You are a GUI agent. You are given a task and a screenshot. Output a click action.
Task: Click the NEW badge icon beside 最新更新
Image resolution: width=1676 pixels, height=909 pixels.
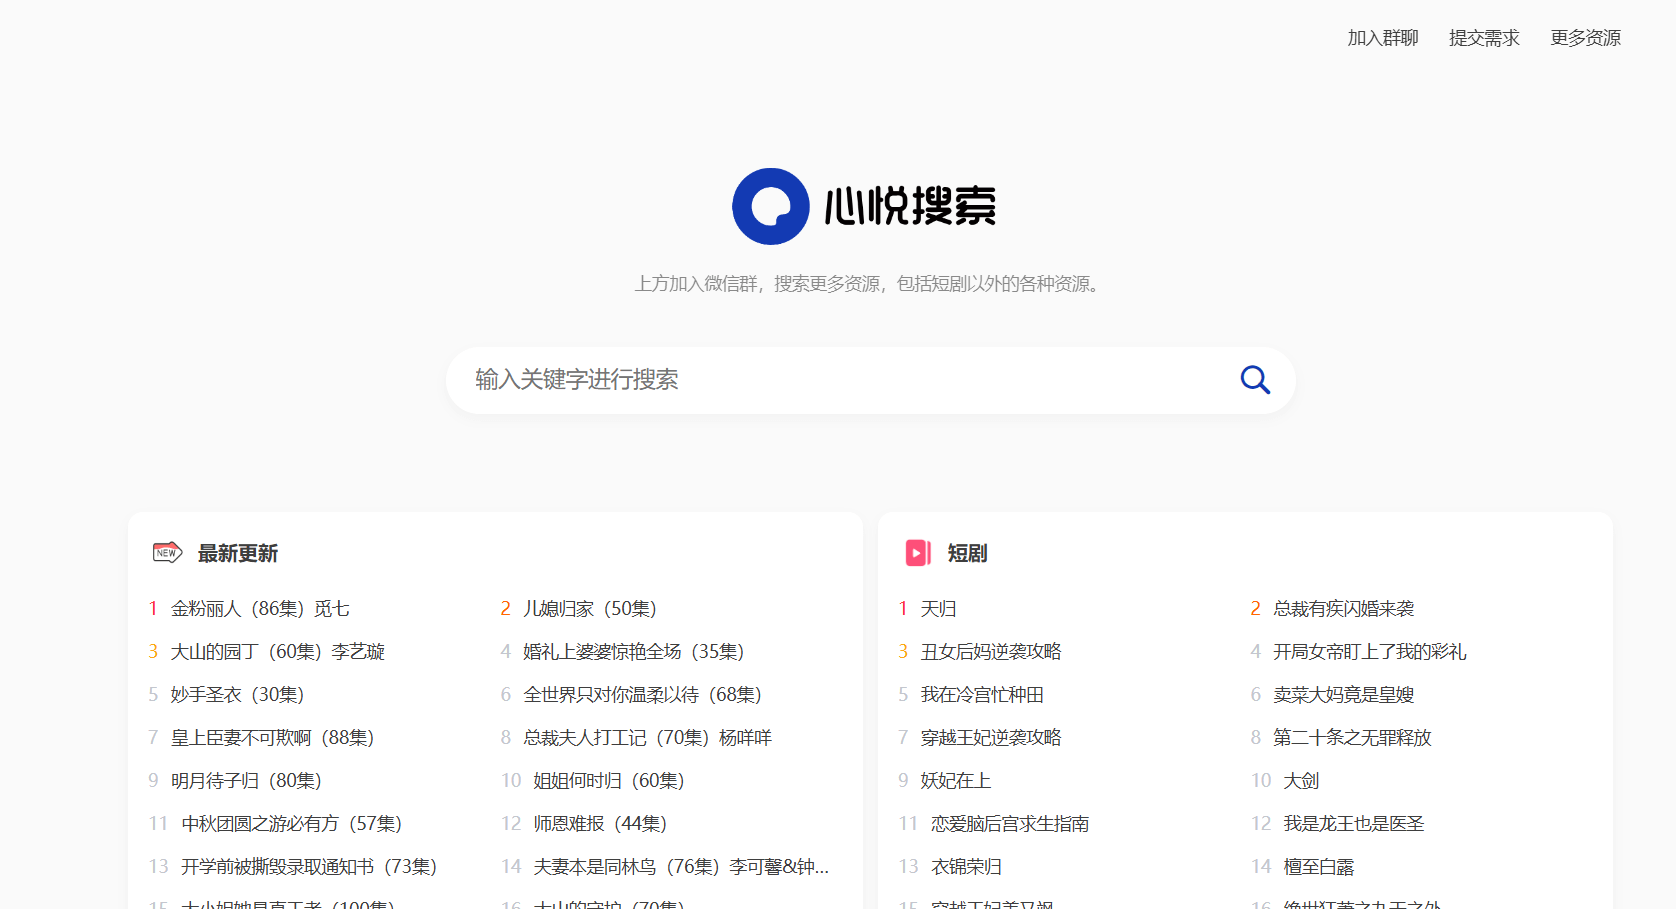165,552
